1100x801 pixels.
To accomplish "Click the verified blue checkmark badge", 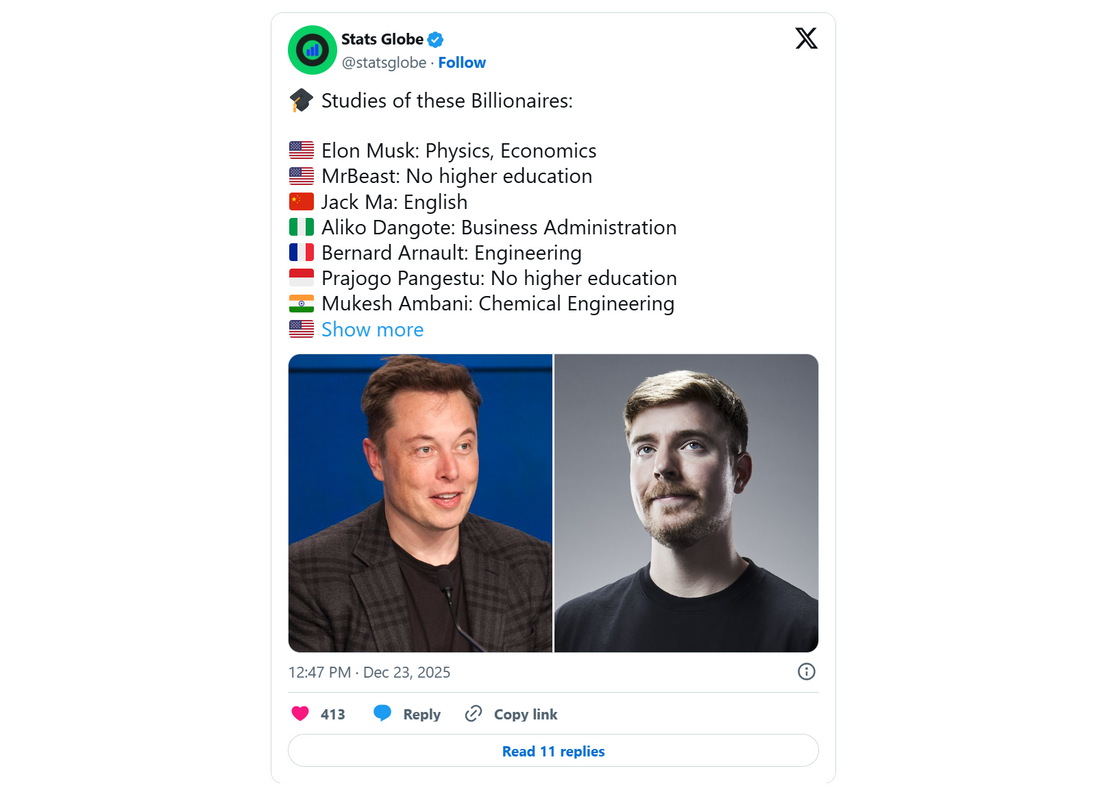I will pyautogui.click(x=434, y=39).
